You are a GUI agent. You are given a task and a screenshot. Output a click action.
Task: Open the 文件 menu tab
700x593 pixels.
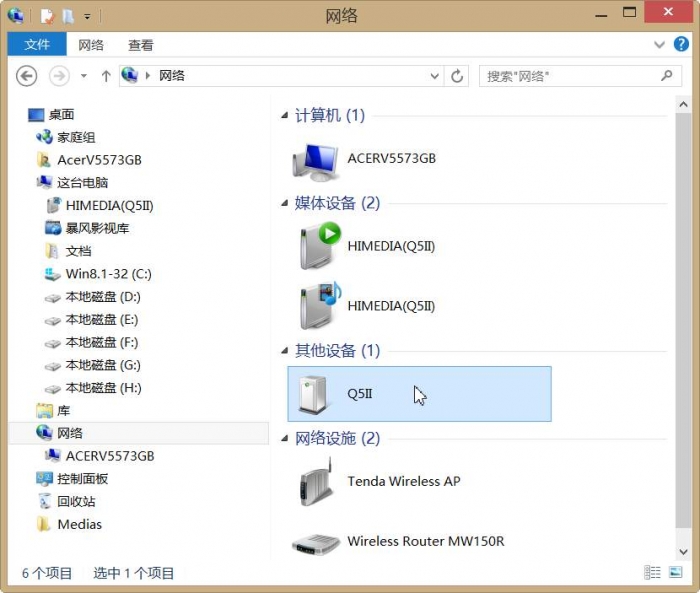coord(37,44)
